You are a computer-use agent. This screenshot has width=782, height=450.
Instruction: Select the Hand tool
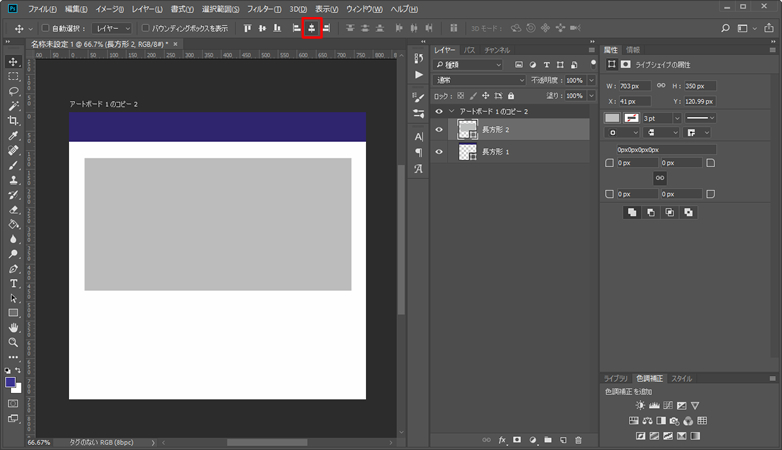(x=13, y=328)
